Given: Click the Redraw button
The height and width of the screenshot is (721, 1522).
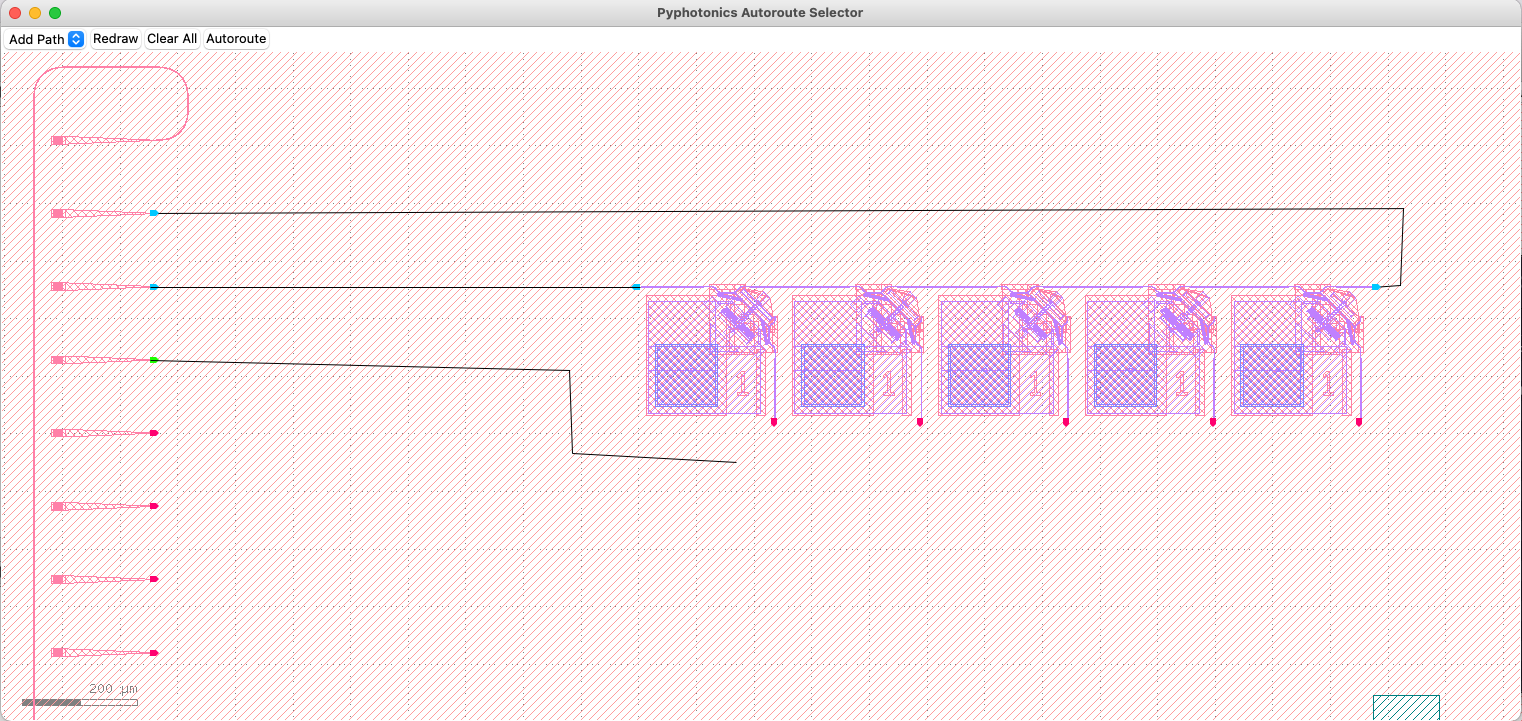Looking at the screenshot, I should [x=115, y=39].
